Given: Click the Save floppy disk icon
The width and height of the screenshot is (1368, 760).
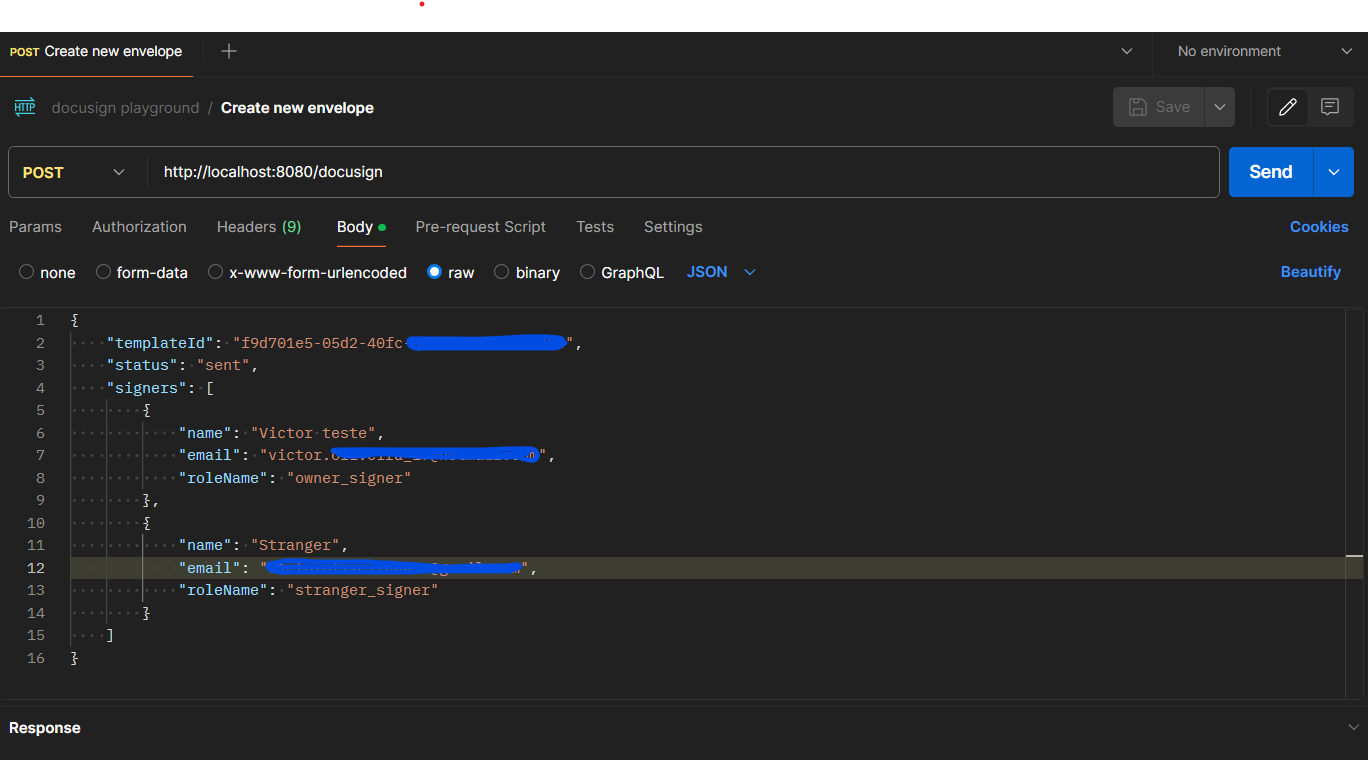Looking at the screenshot, I should click(x=1137, y=107).
